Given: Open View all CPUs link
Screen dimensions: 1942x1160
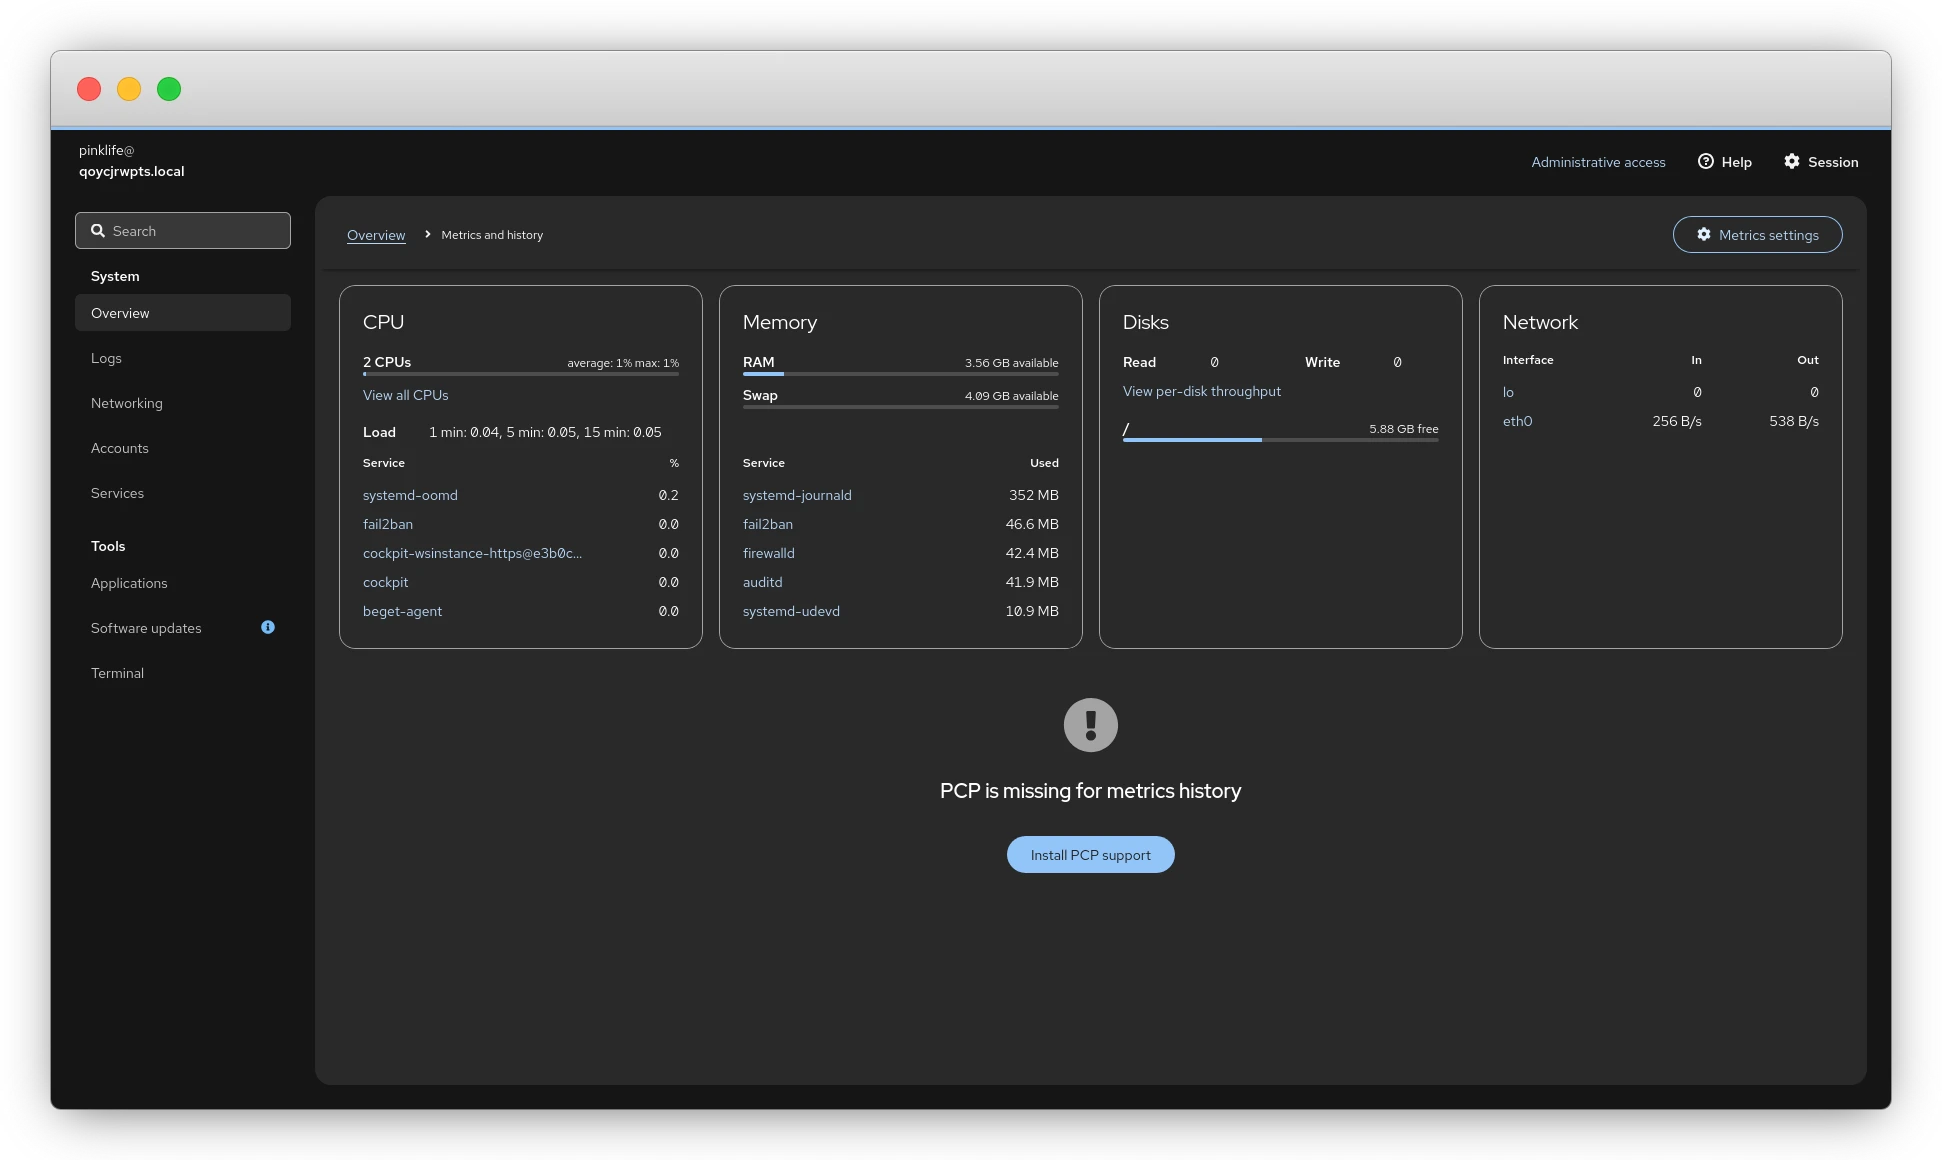Looking at the screenshot, I should point(405,395).
